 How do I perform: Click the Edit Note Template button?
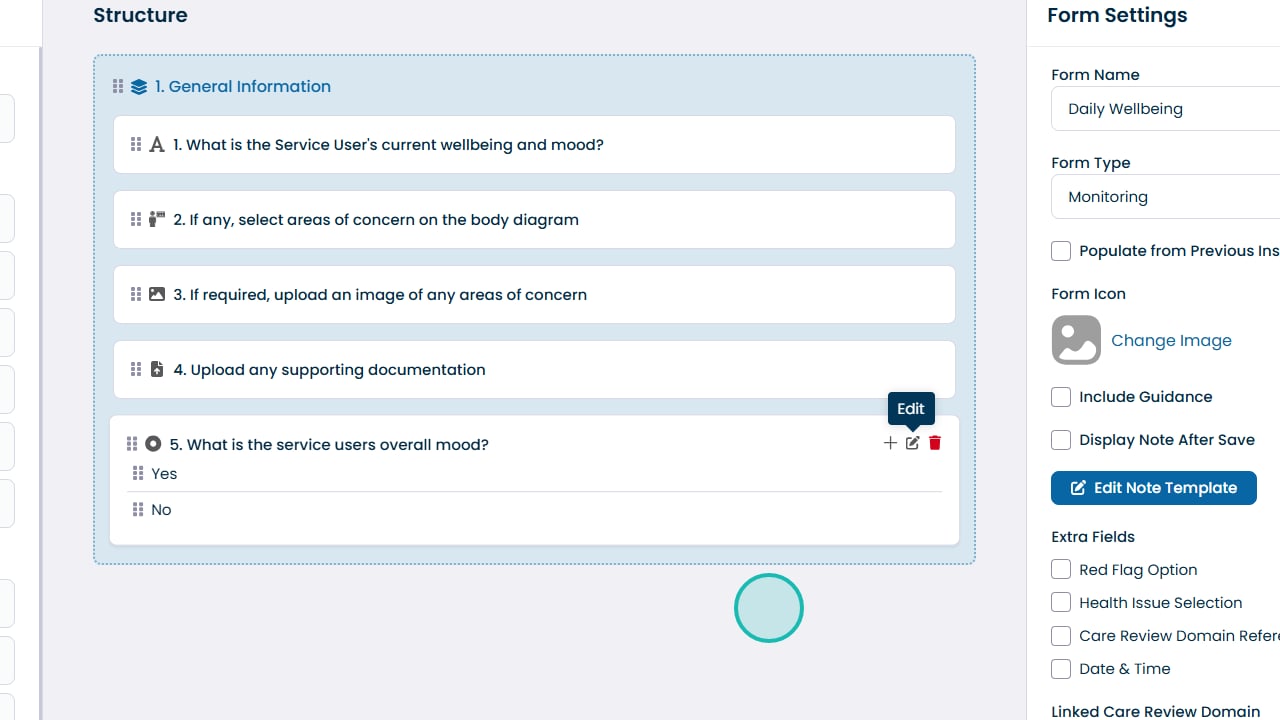coord(1153,488)
